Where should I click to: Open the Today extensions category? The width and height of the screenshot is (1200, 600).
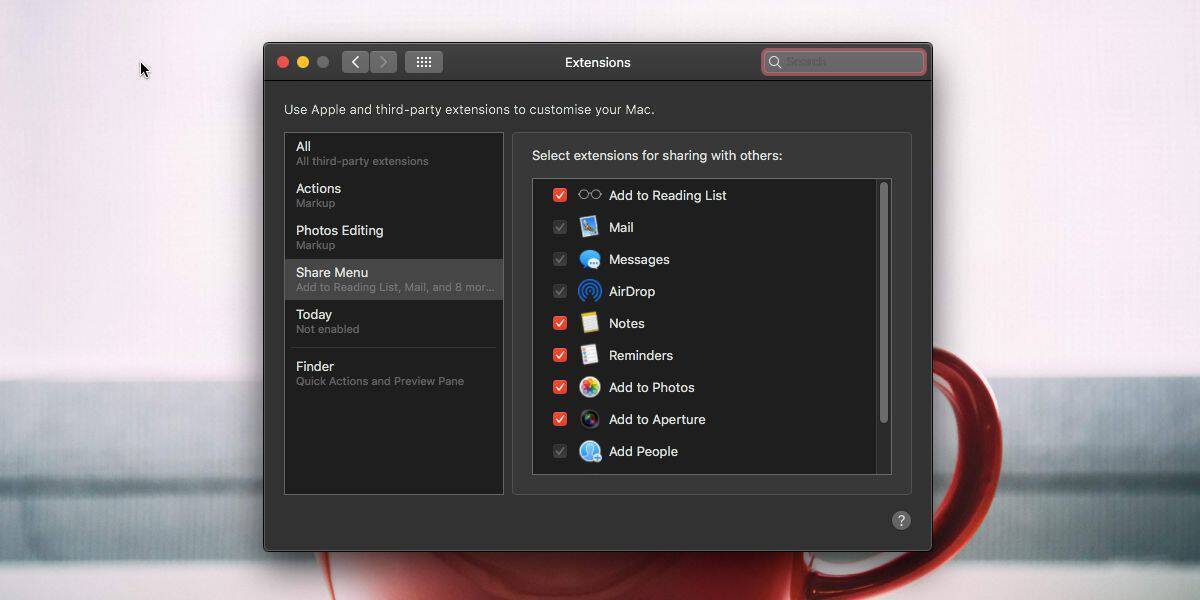tap(393, 321)
